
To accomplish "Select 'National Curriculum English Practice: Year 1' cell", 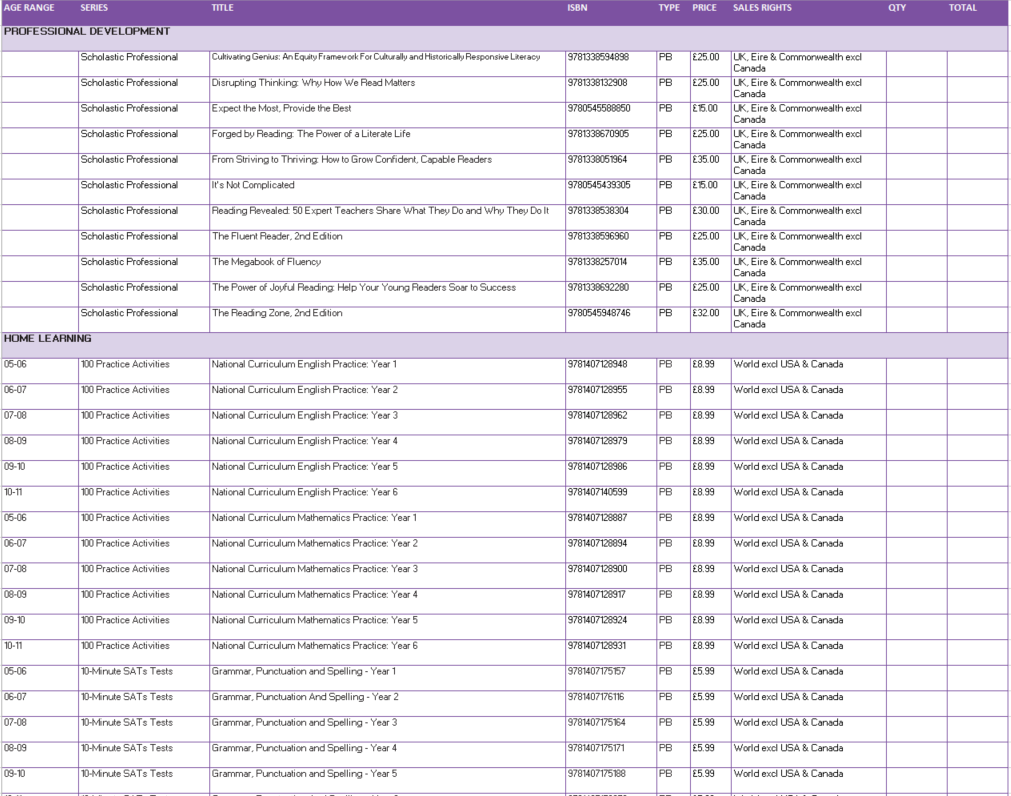I will [x=304, y=364].
